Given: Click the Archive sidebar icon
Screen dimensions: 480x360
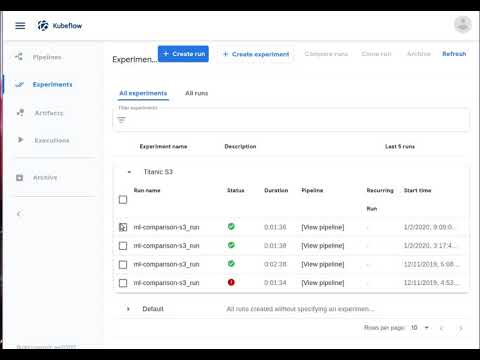Looking at the screenshot, I should [x=20, y=178].
